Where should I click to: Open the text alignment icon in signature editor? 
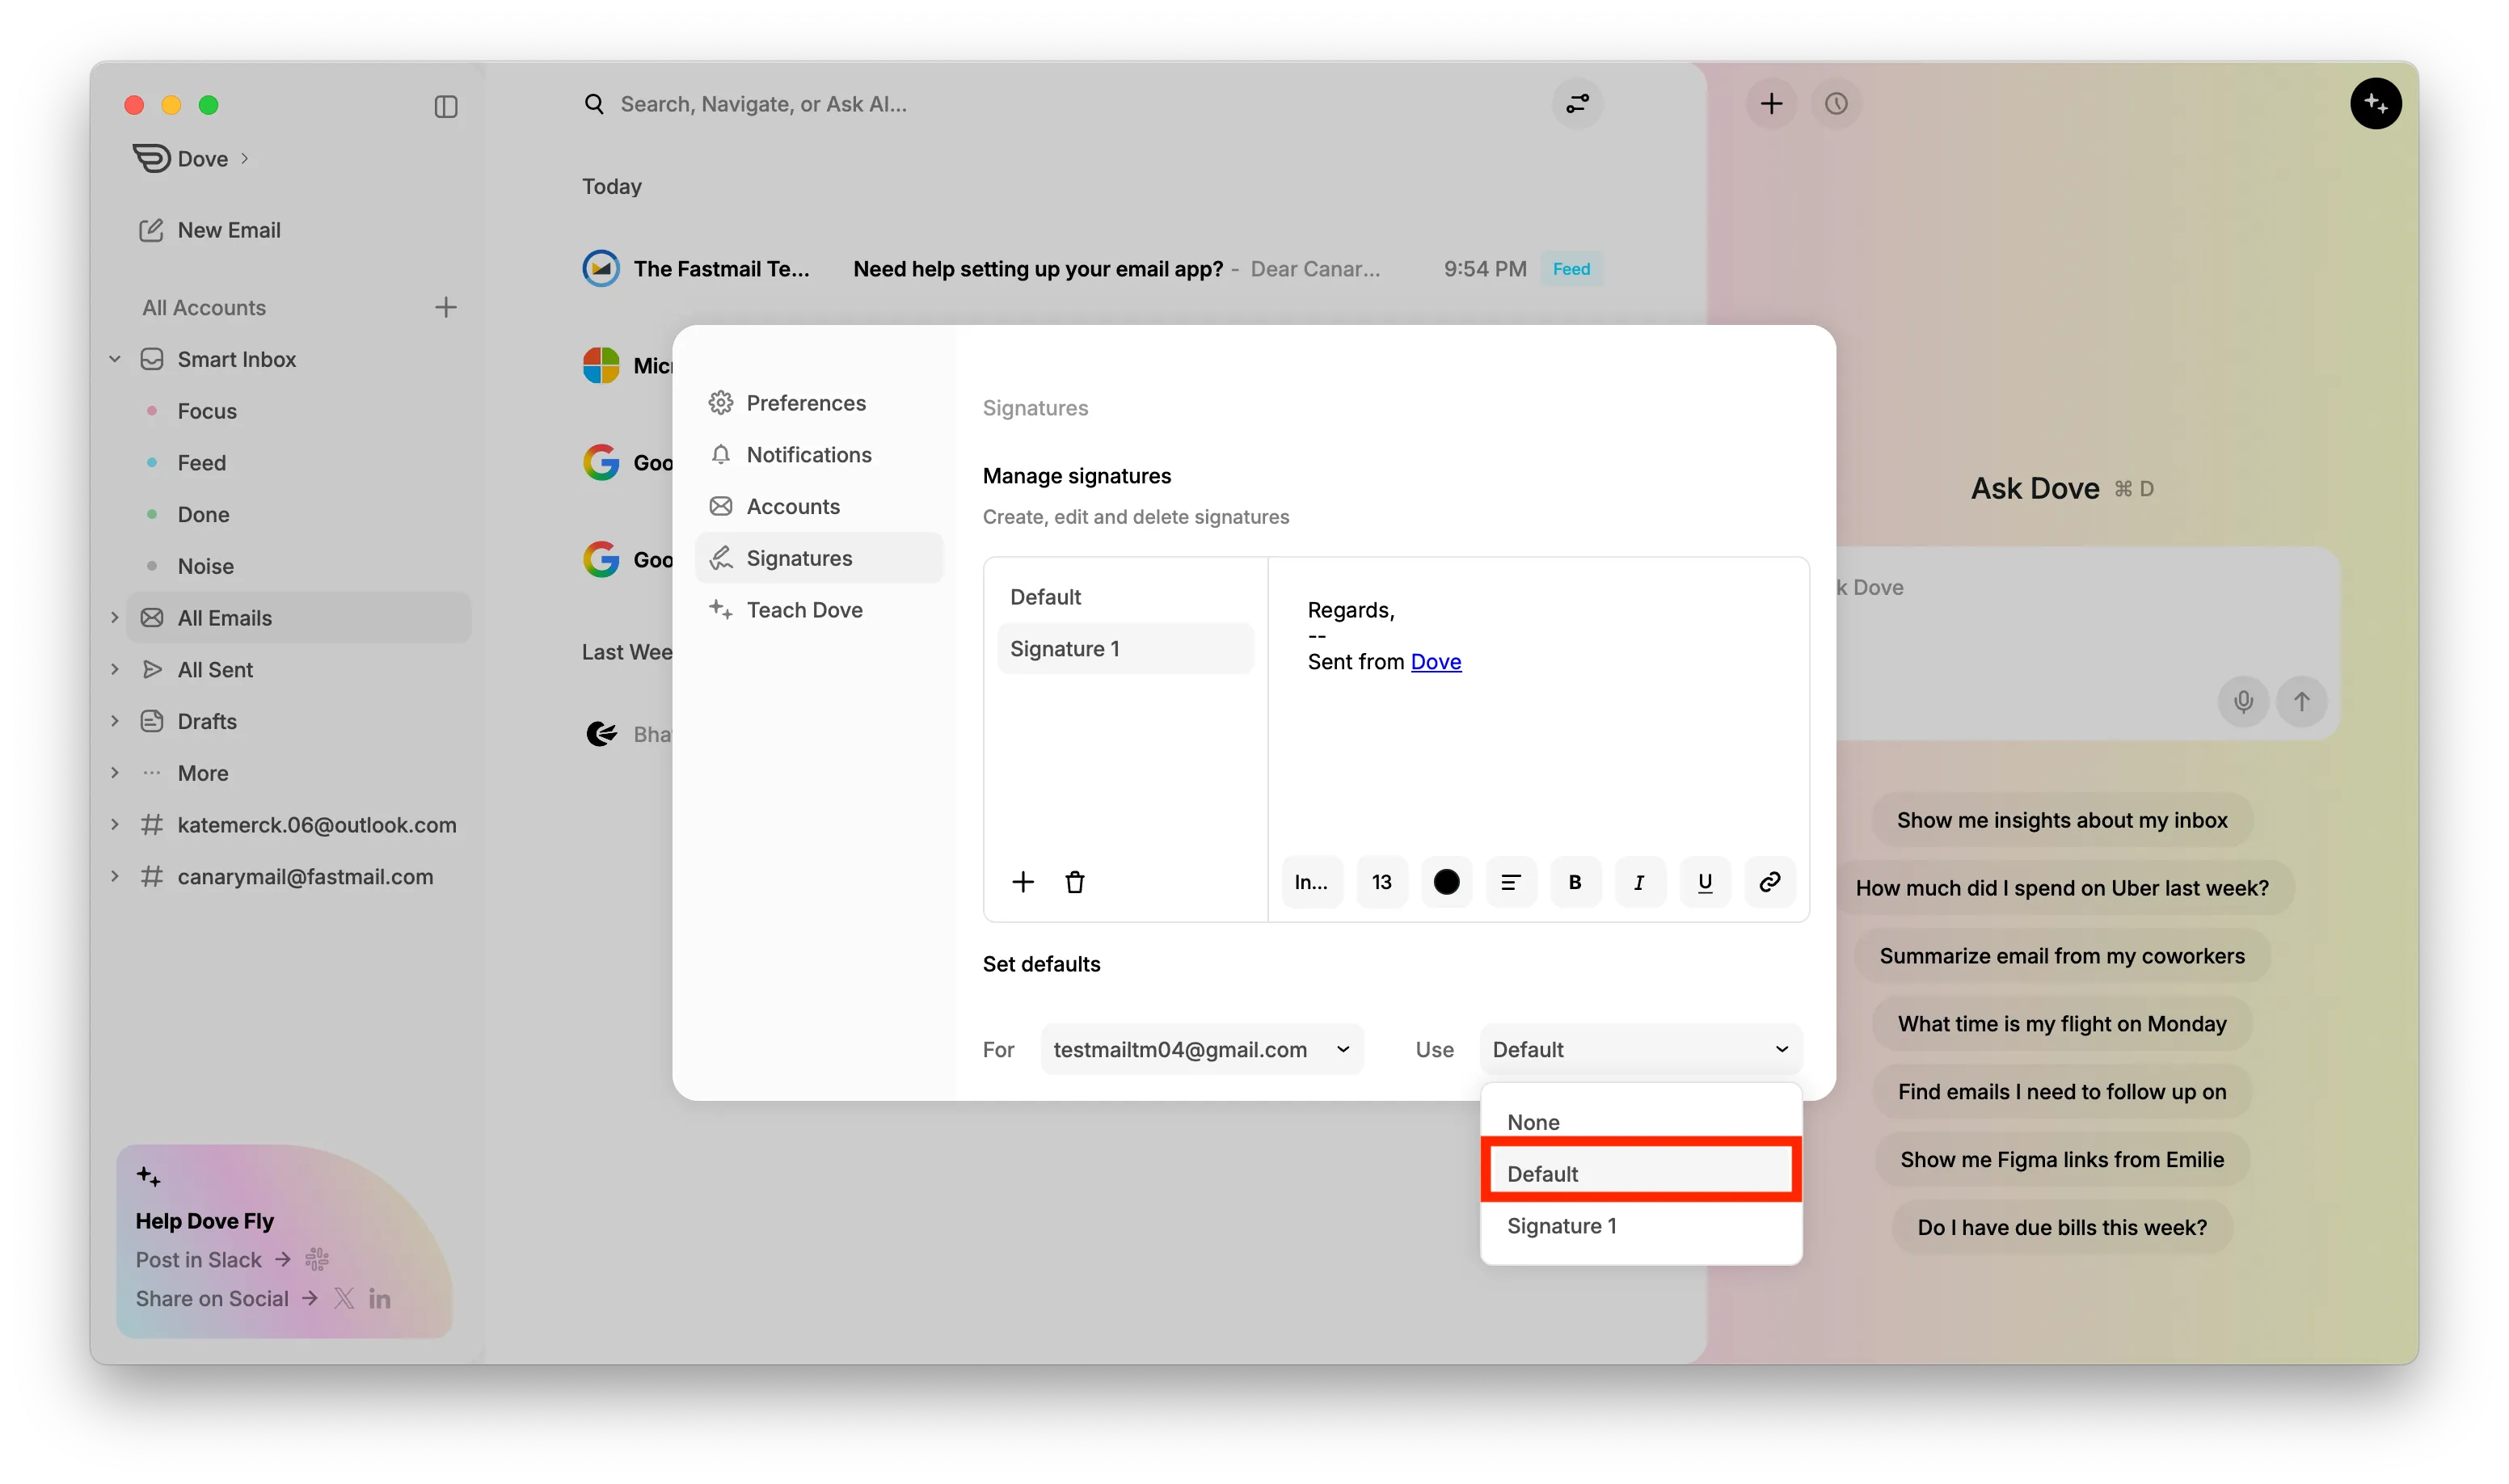1510,882
